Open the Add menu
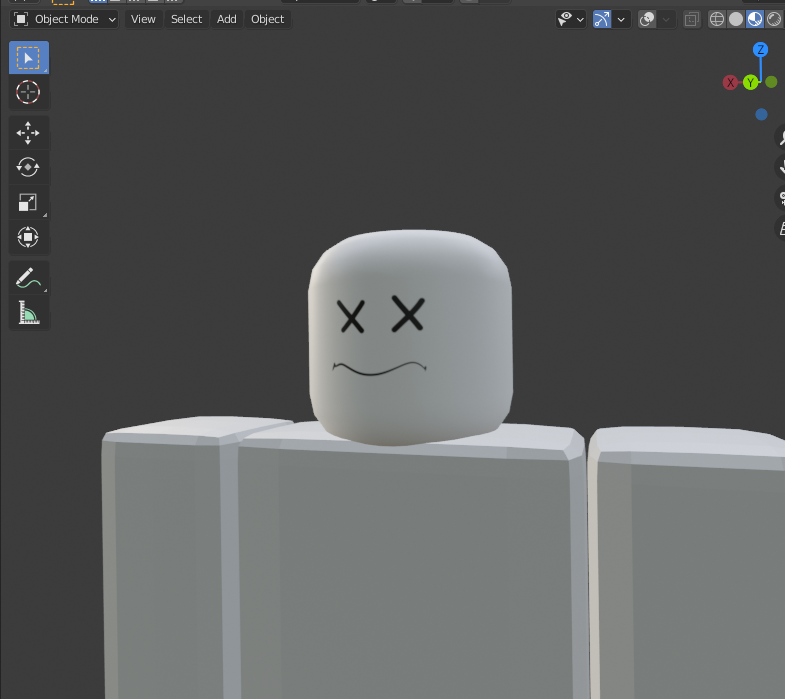 (226, 20)
